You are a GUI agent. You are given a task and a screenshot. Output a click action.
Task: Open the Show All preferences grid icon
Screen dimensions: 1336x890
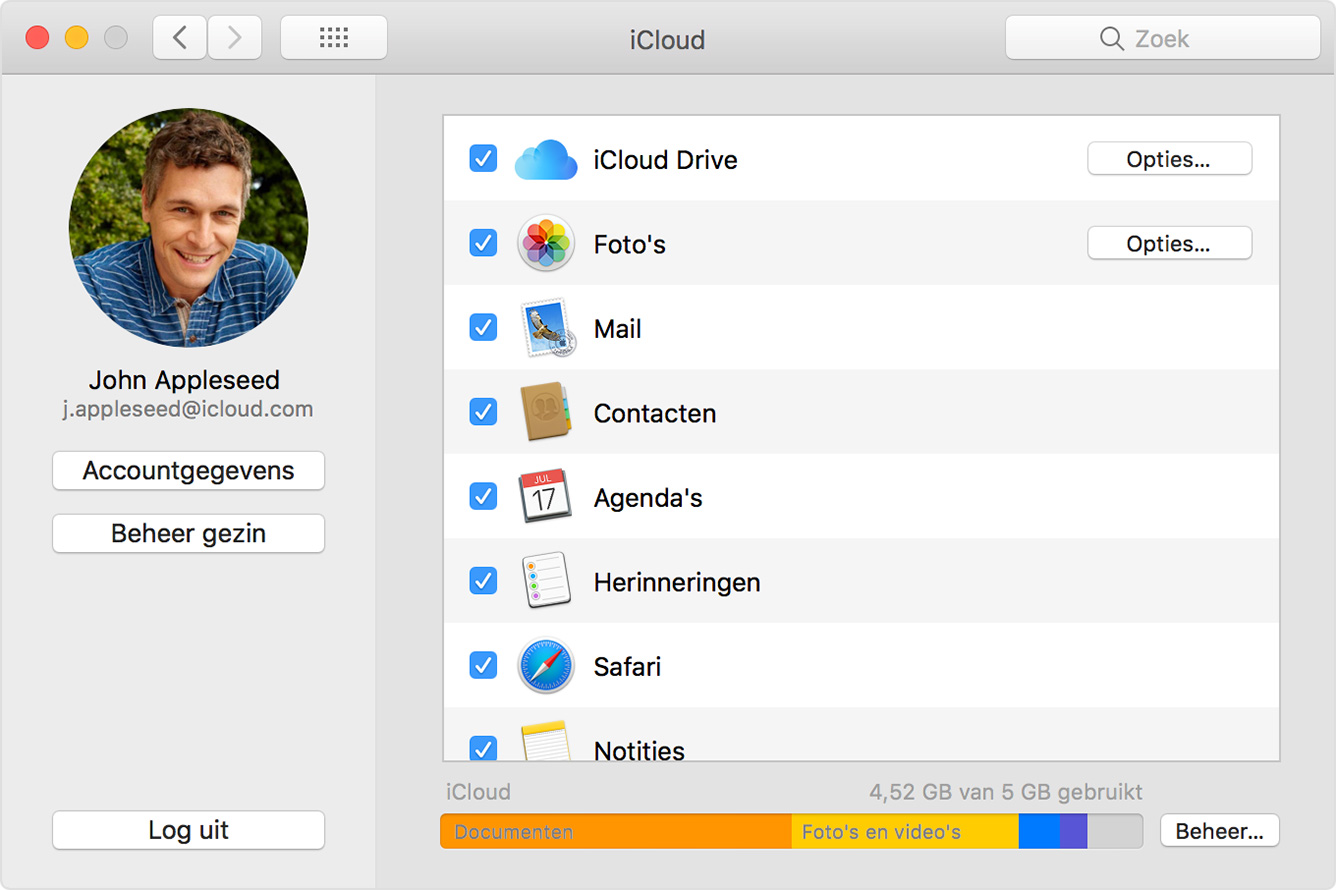[x=333, y=37]
